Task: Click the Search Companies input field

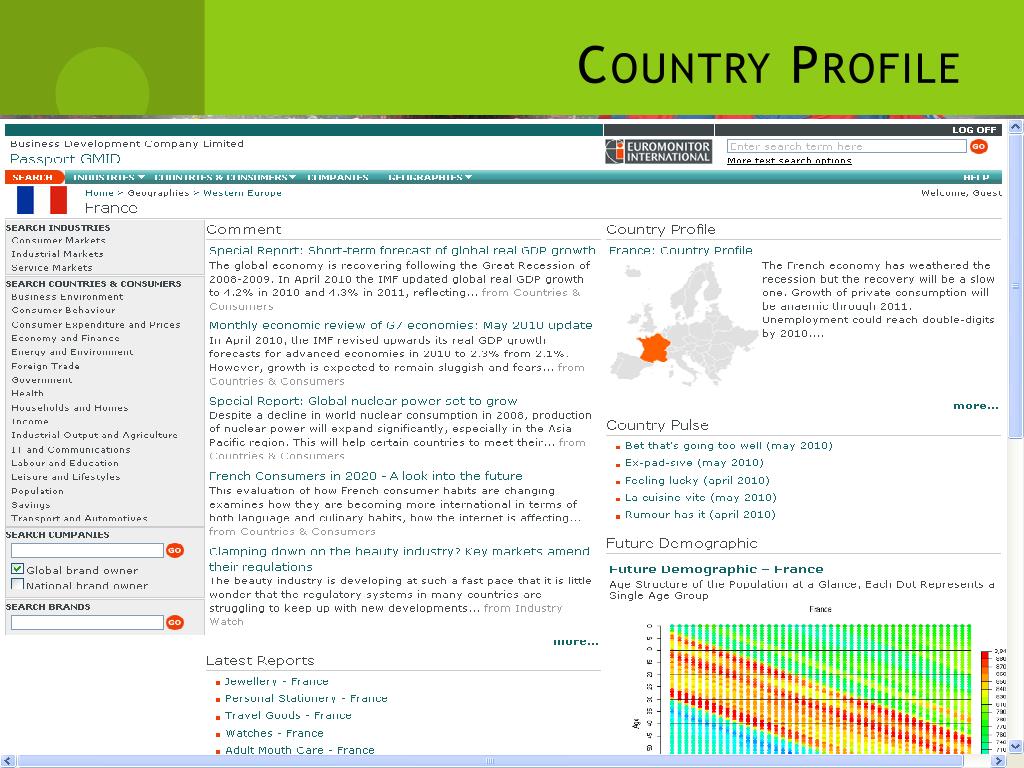Action: pos(87,551)
